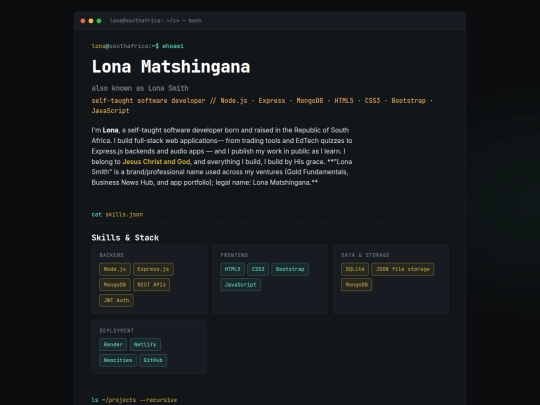540x405 pixels.
Task: Click the DATA & STORAGE card label
Action: pyautogui.click(x=365, y=255)
